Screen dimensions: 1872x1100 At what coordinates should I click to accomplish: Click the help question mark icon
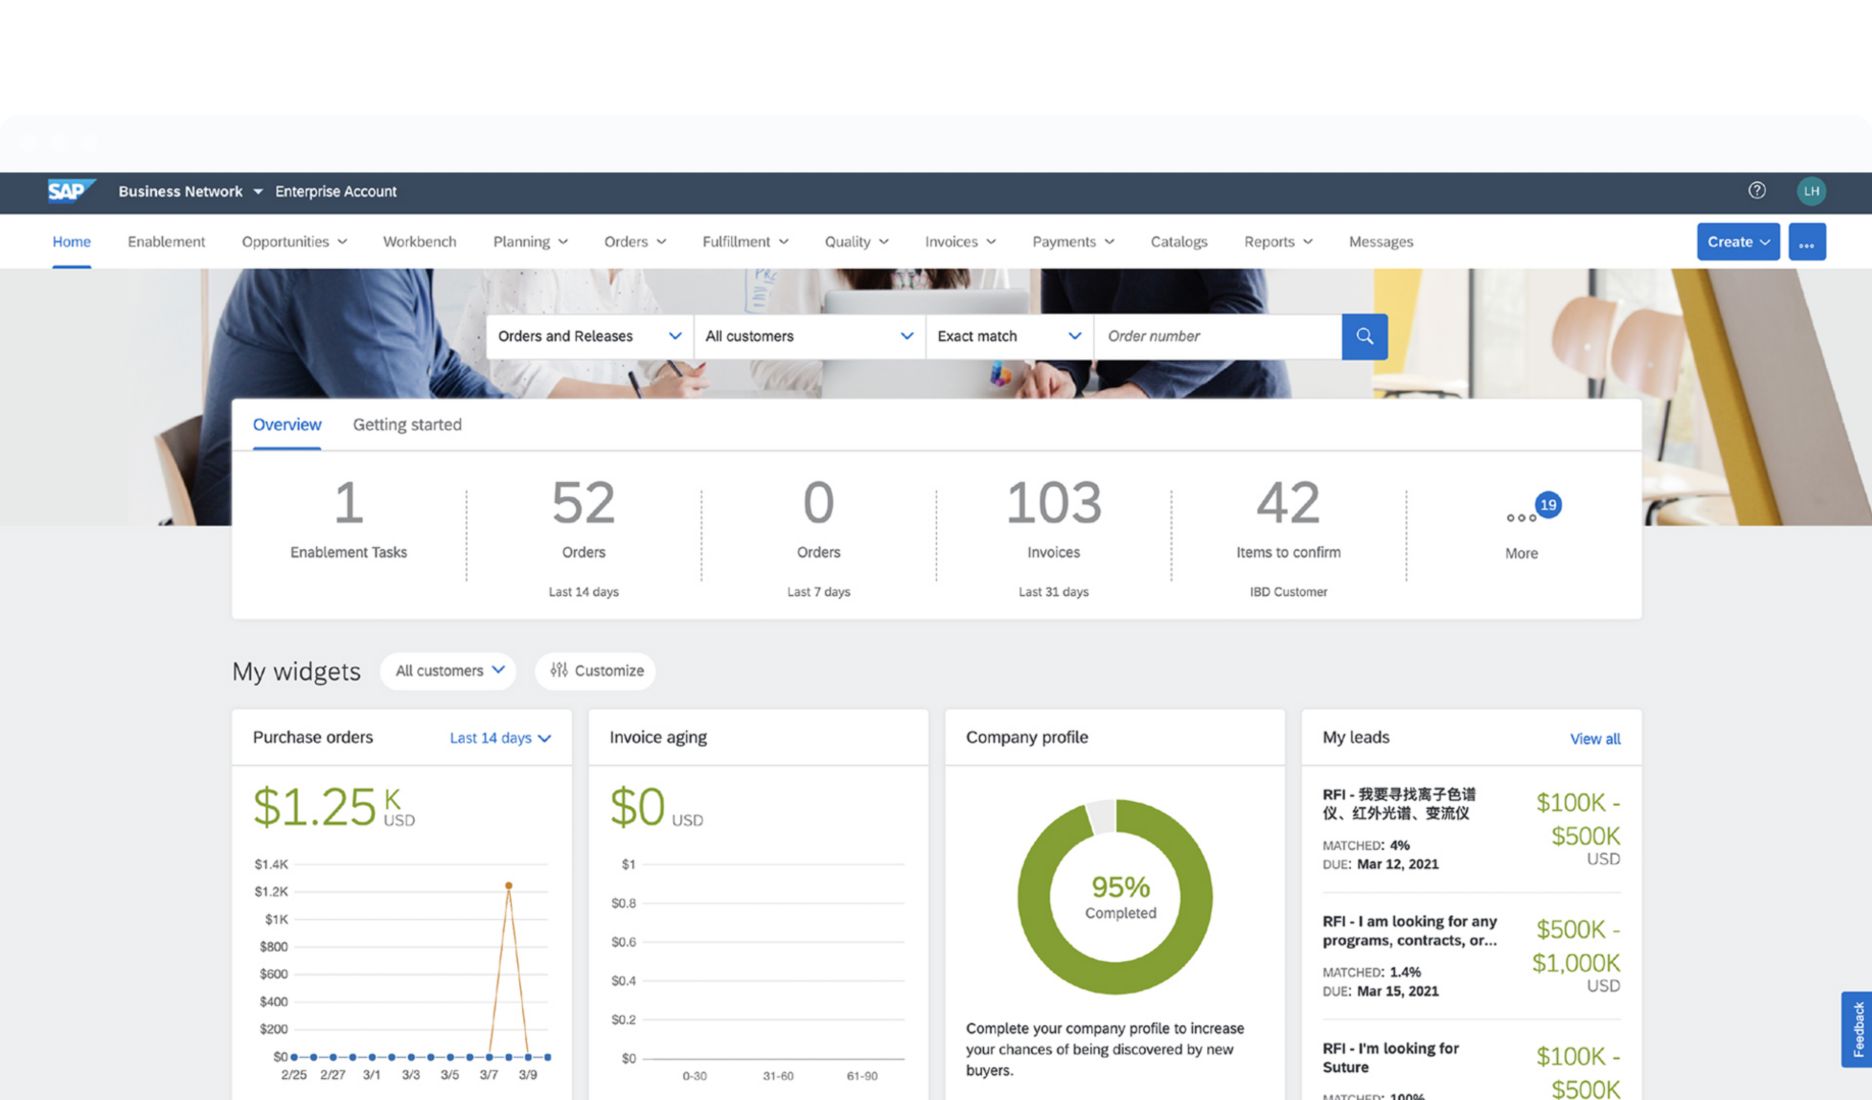tap(1757, 190)
